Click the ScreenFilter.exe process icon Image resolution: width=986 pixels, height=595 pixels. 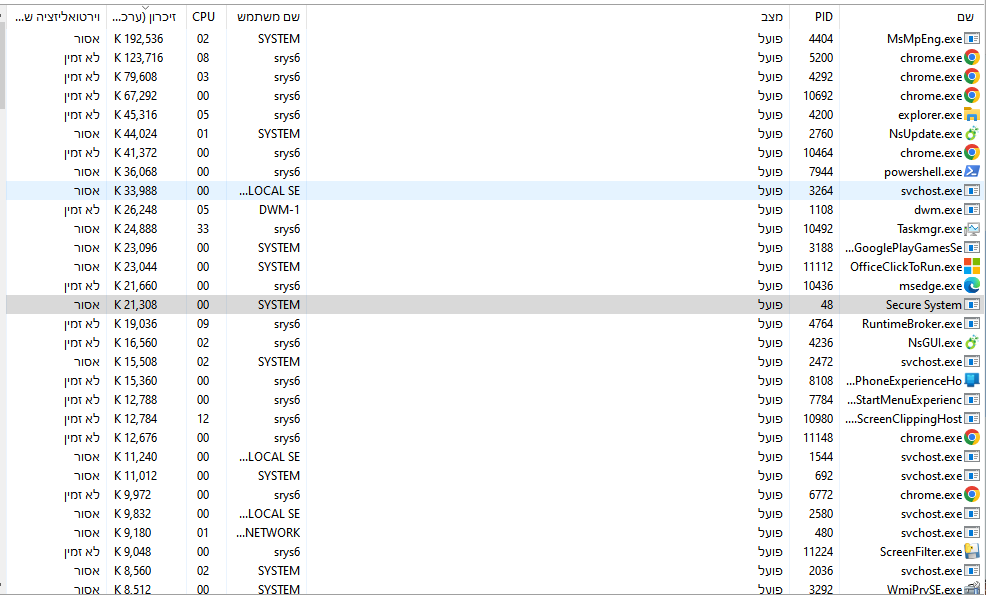971,552
